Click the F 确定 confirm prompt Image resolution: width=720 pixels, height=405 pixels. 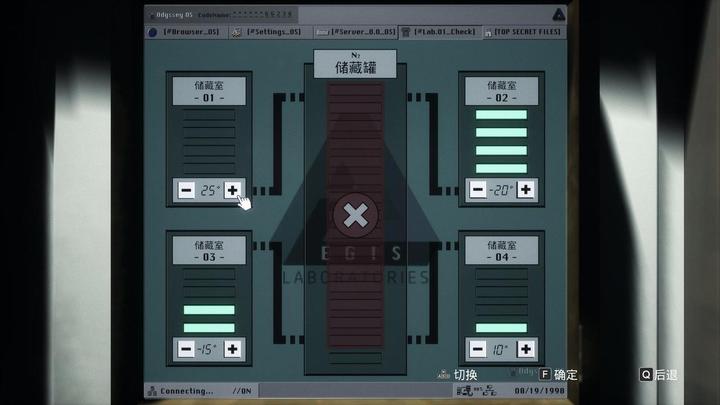point(558,375)
